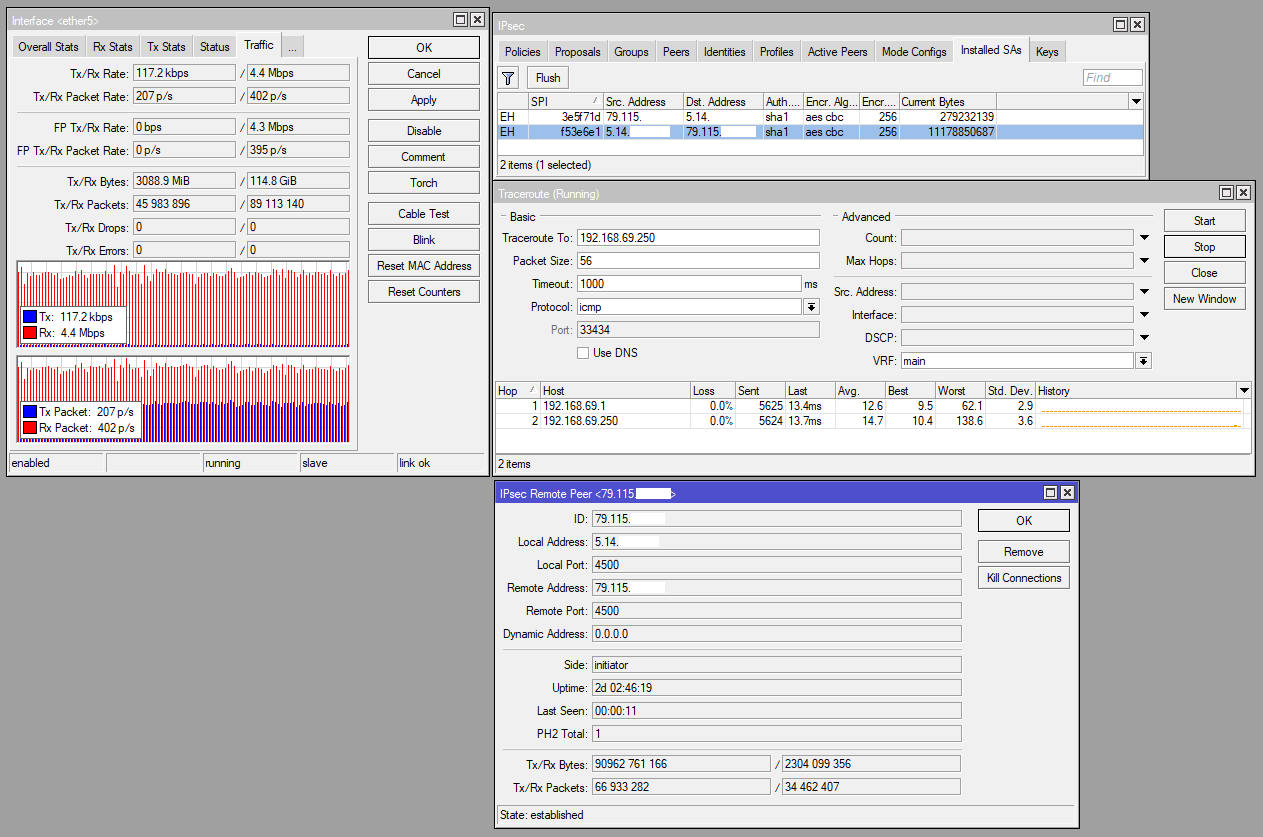Switch to the Tx Stats tab
1263x837 pixels.
(166, 47)
